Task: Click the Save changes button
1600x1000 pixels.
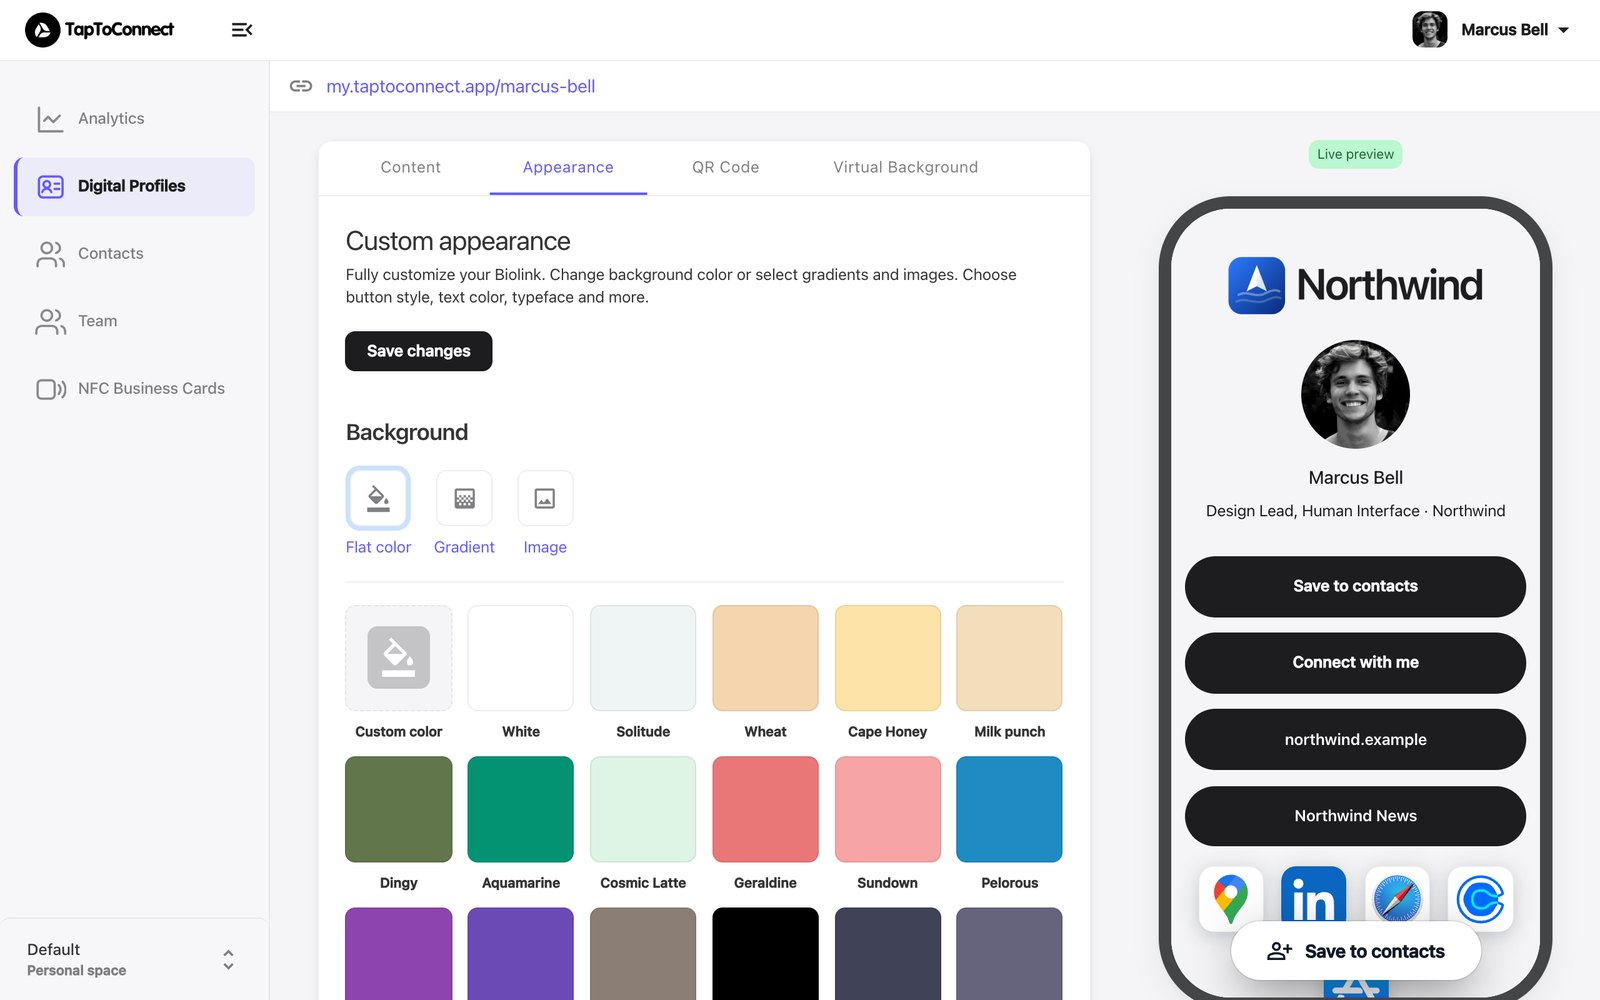Action: (x=419, y=351)
